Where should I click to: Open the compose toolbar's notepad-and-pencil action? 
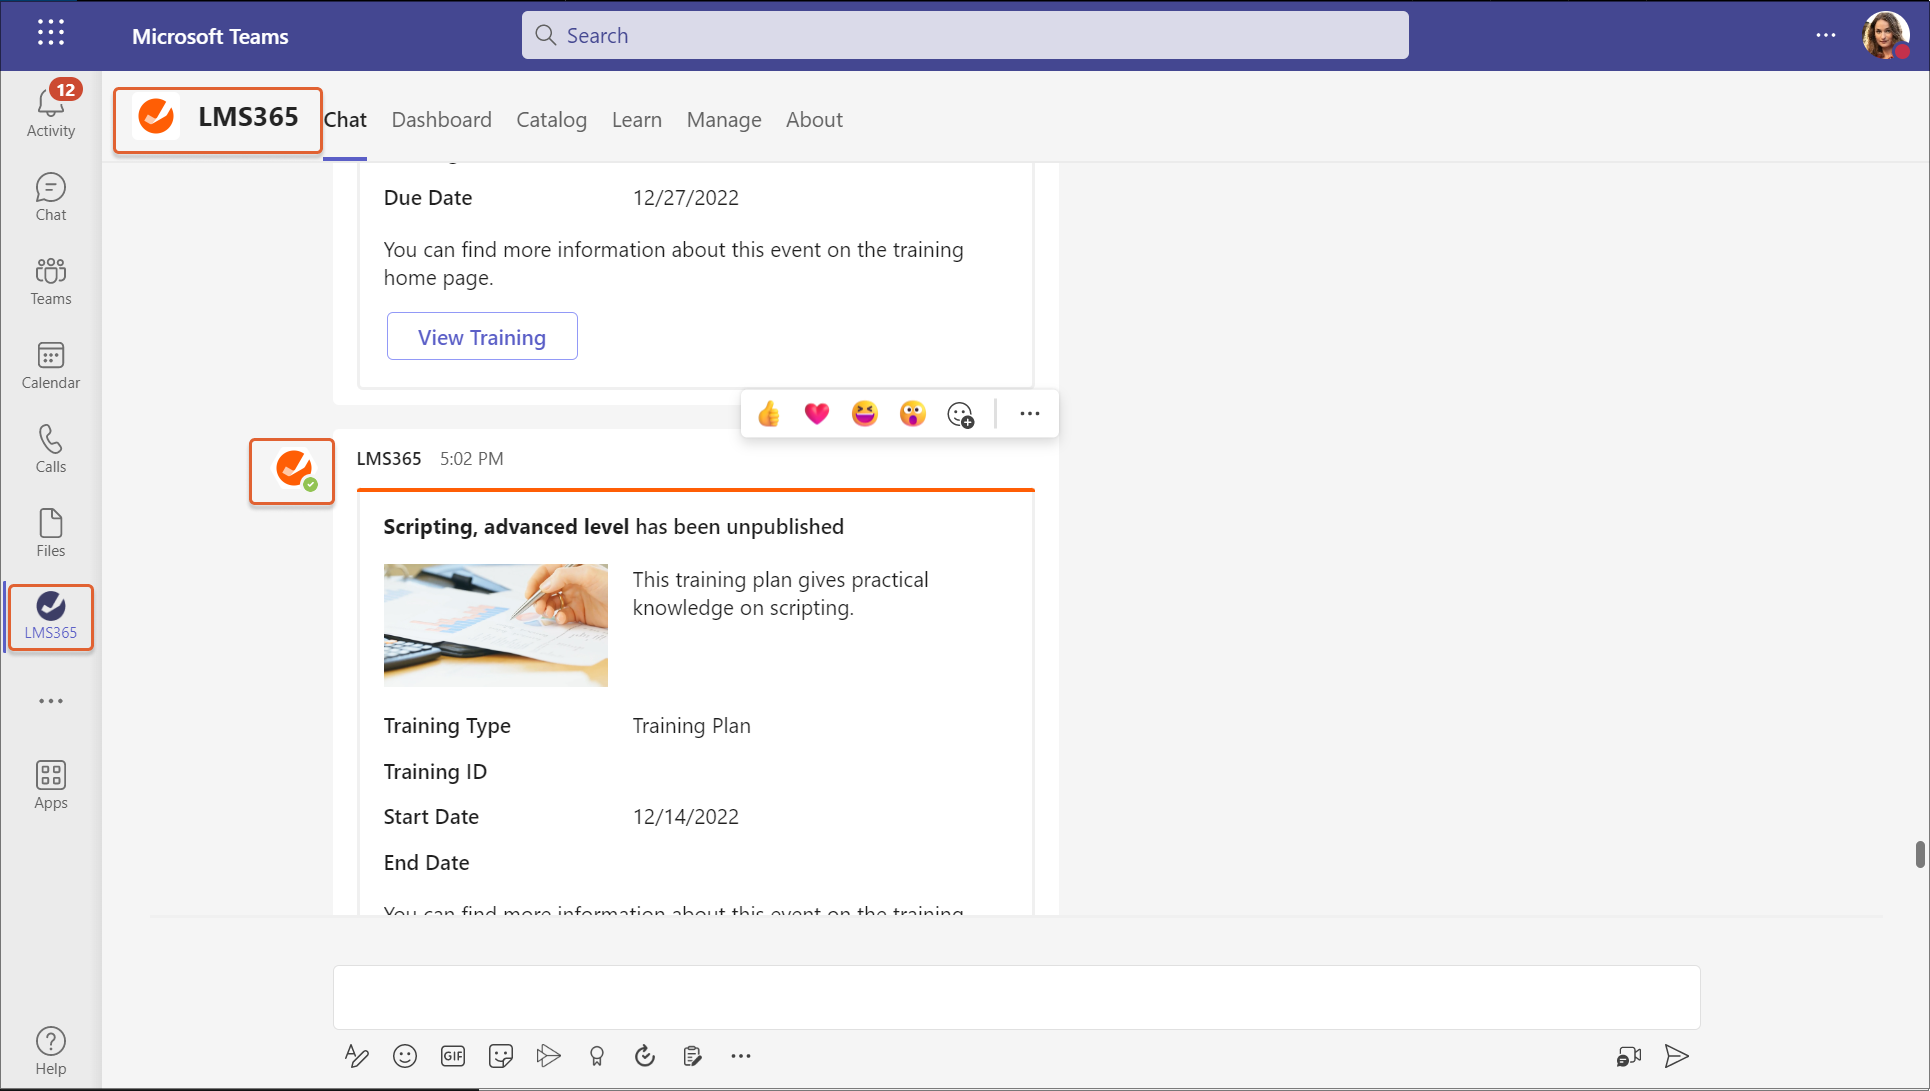[x=693, y=1056]
